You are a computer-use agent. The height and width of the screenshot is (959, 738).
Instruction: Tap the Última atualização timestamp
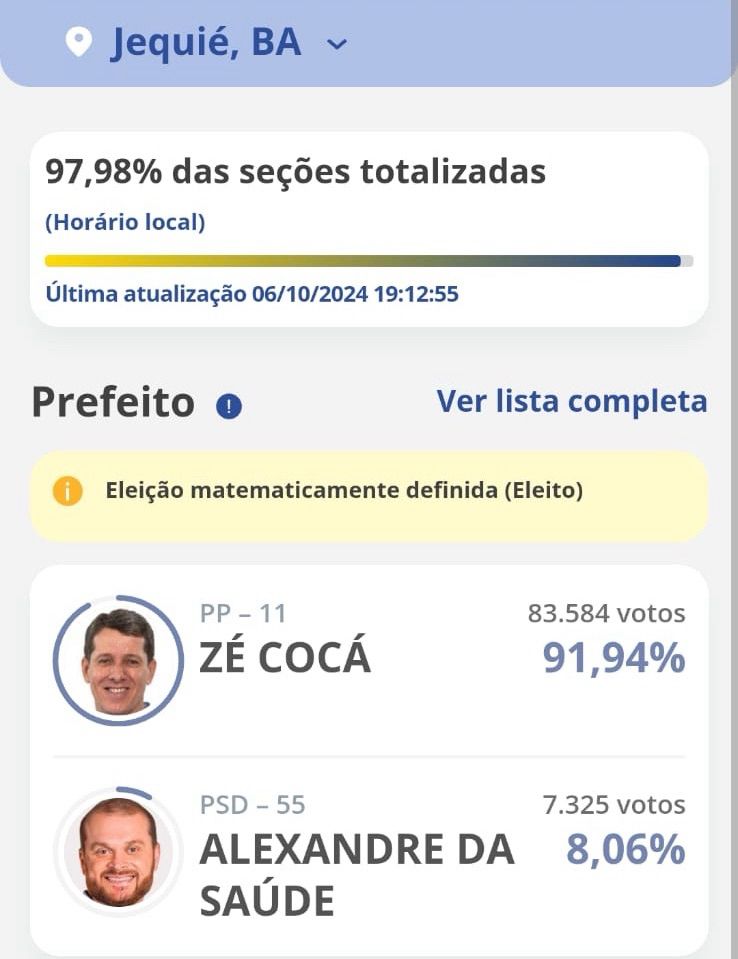click(x=252, y=294)
